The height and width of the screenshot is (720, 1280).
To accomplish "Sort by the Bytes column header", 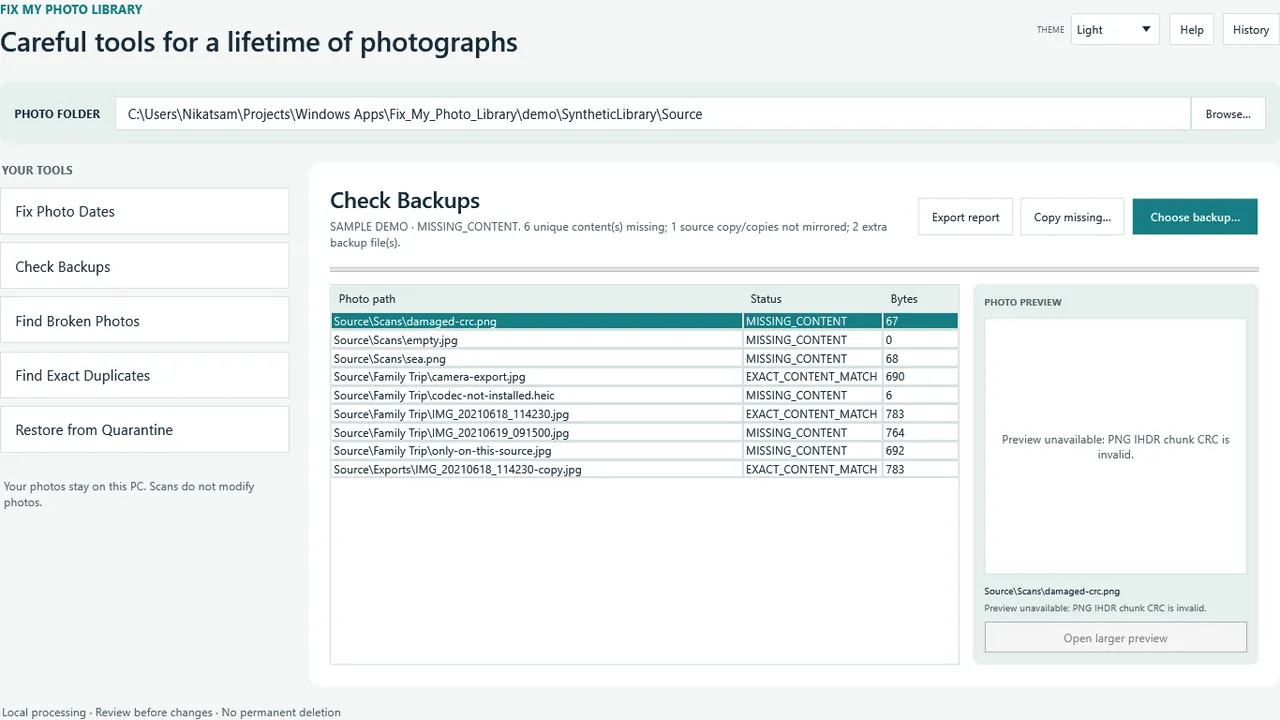I will point(920,299).
